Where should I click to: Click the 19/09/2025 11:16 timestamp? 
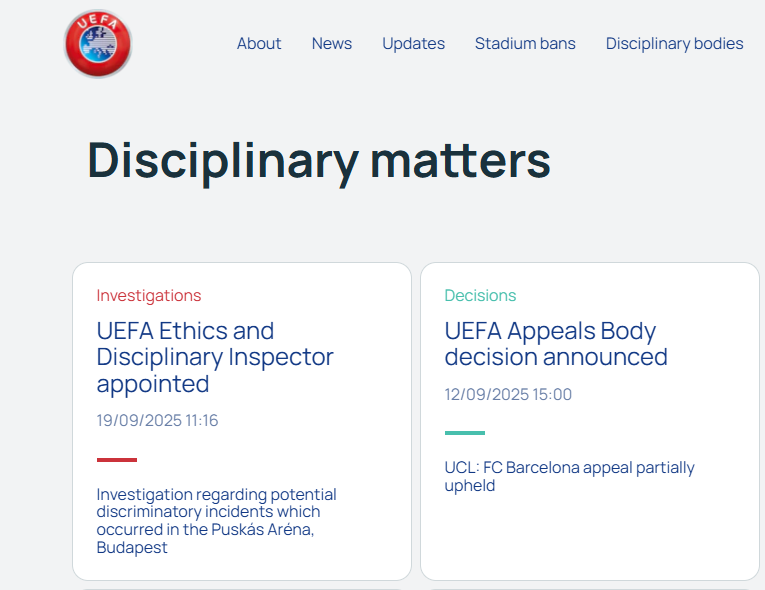157,420
